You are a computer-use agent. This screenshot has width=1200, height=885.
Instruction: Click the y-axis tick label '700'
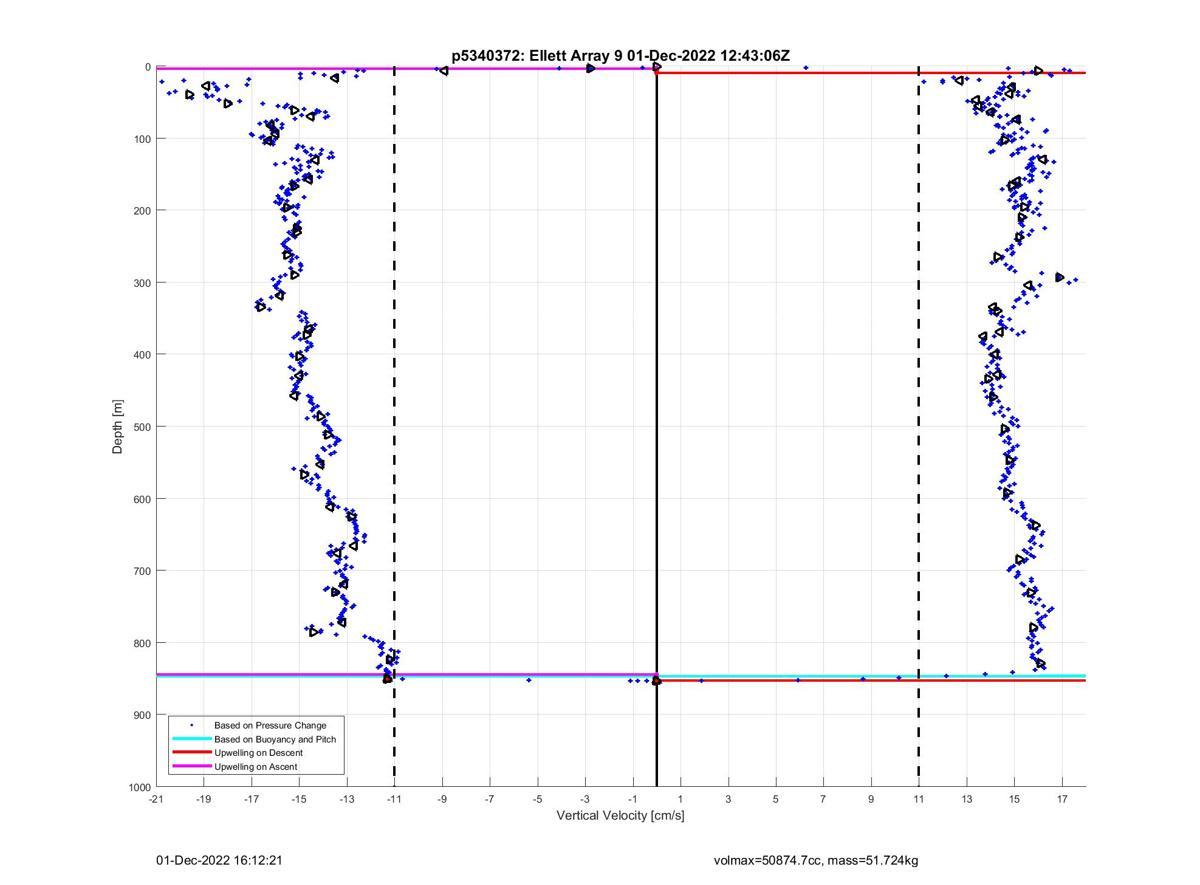pos(142,571)
